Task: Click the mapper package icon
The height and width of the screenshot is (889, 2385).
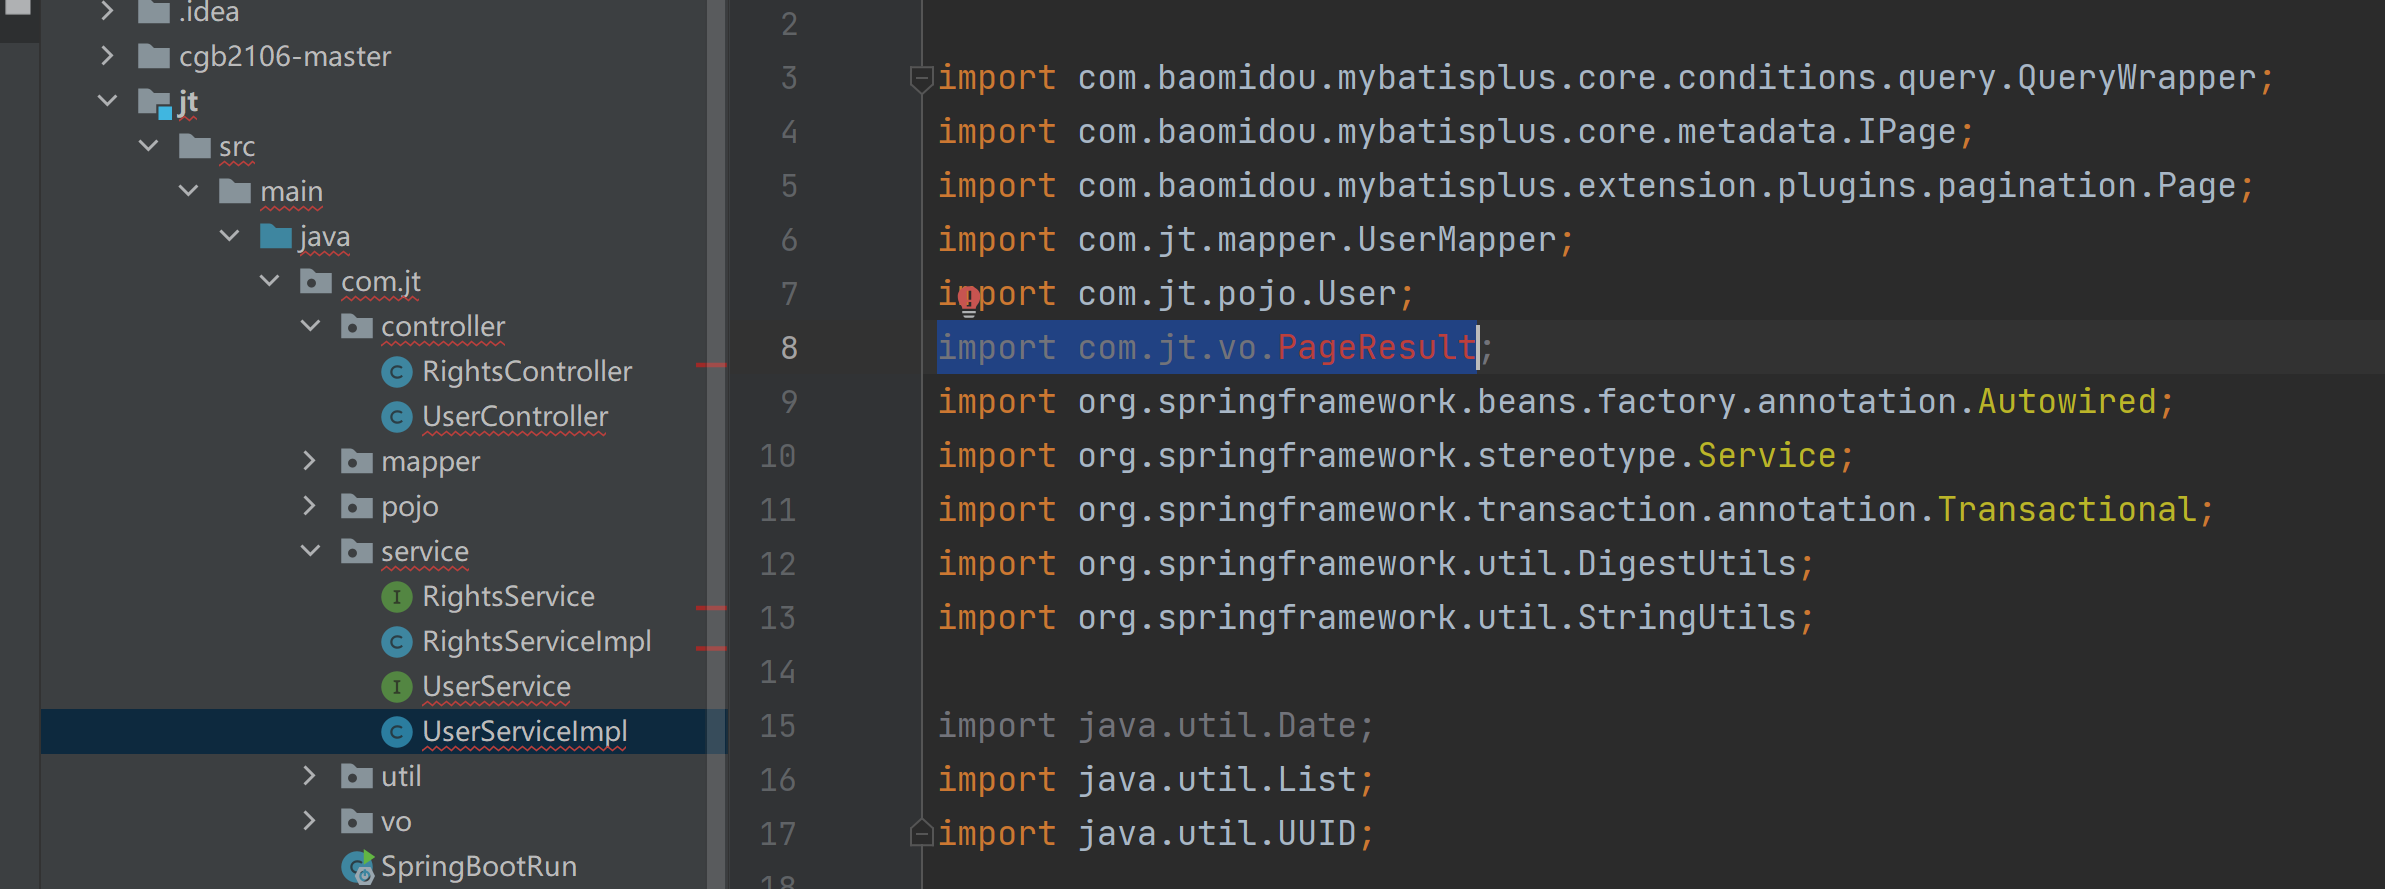Action: pos(356,462)
